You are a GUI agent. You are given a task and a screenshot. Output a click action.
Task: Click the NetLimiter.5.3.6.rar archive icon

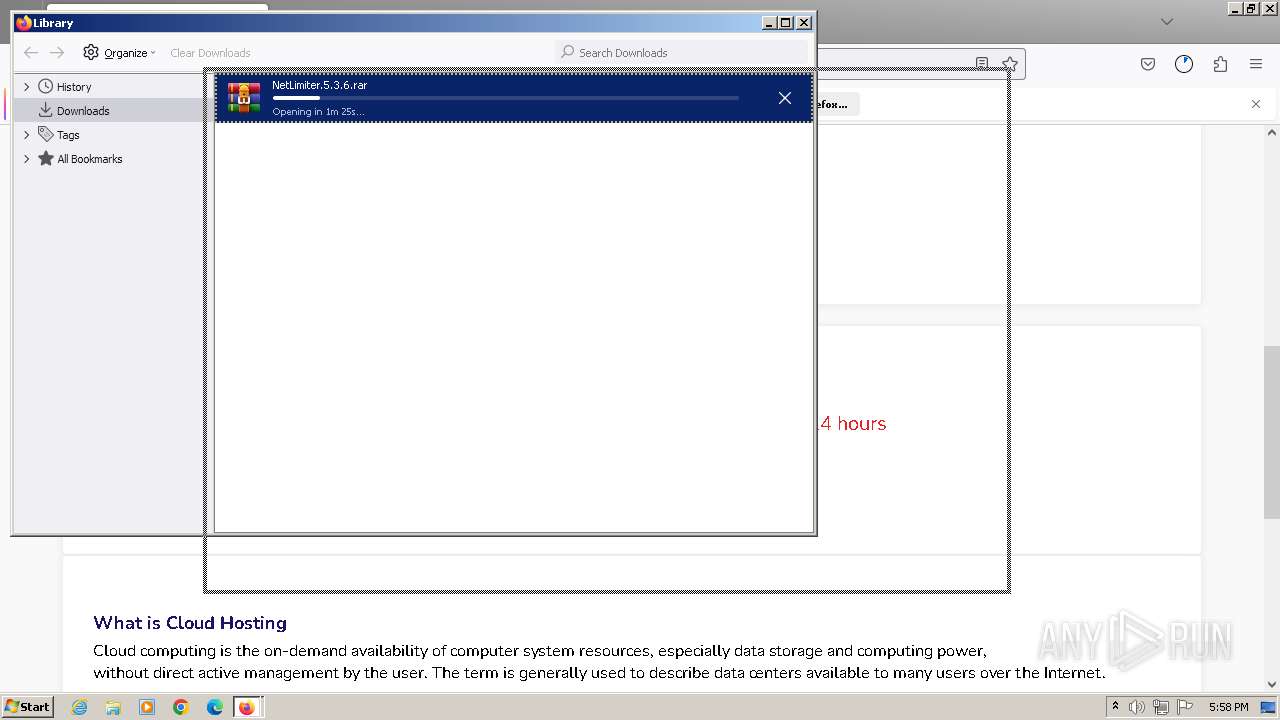pyautogui.click(x=244, y=97)
